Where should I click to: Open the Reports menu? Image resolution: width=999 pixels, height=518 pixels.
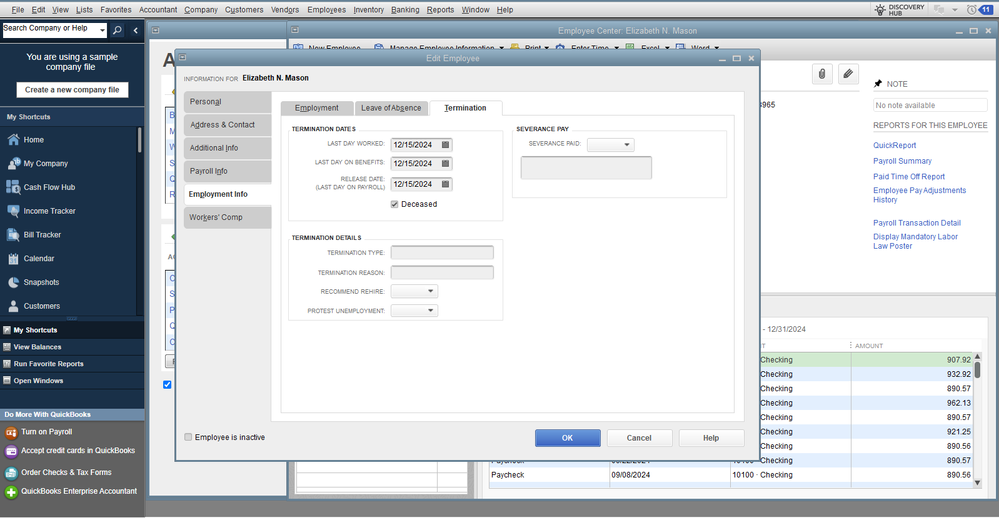(440, 10)
